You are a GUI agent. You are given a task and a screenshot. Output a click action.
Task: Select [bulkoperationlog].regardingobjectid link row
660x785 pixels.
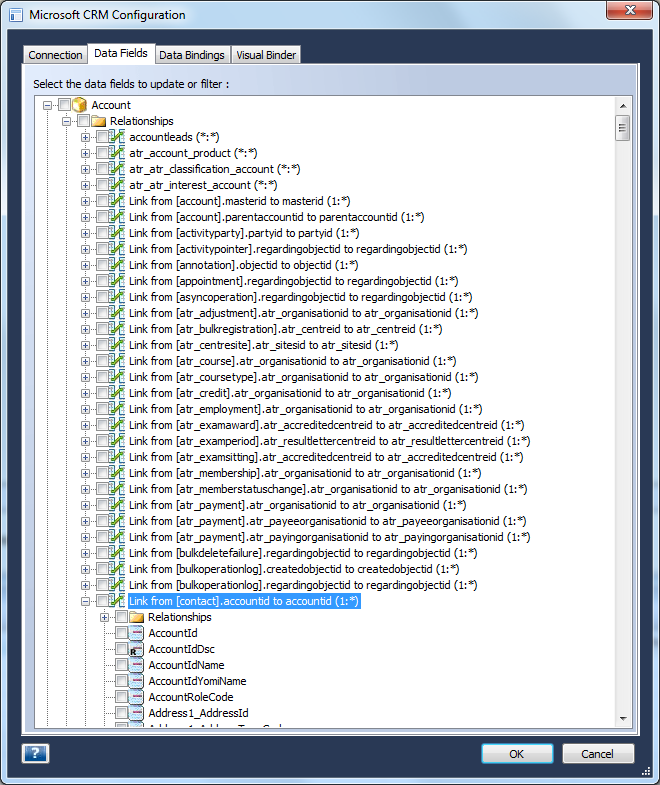point(303,585)
